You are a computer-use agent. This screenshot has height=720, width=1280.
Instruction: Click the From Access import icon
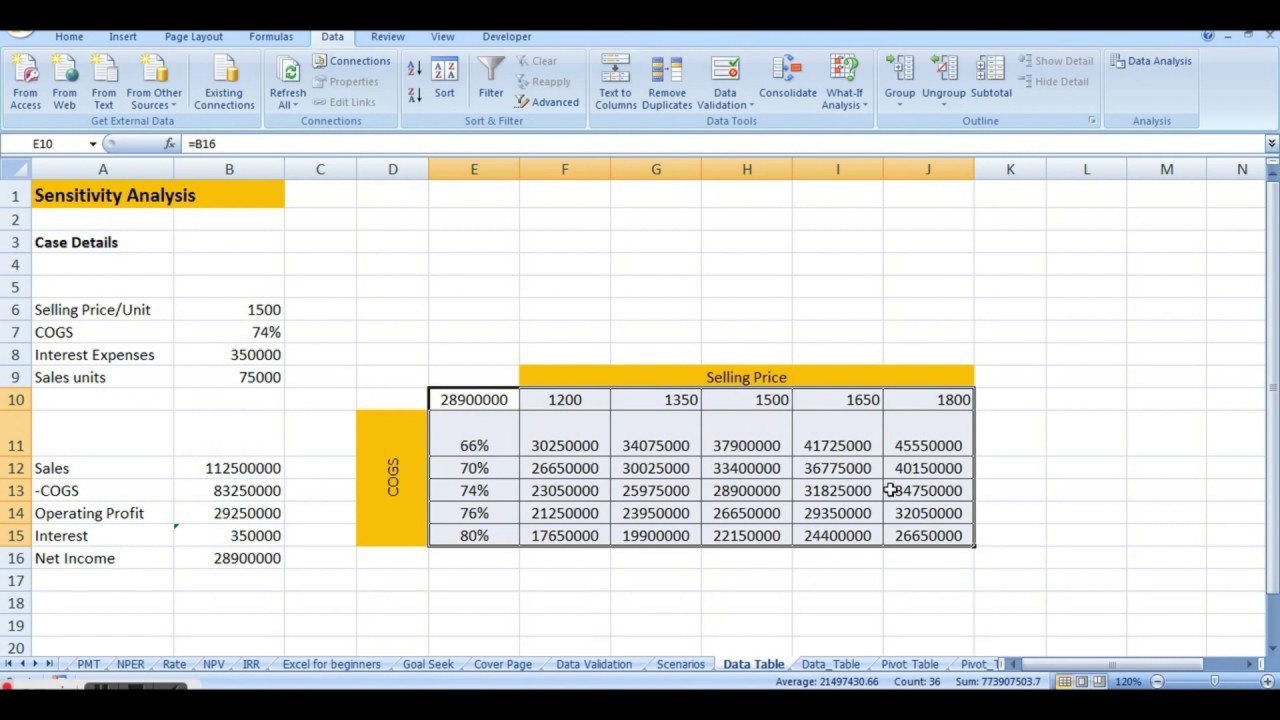point(25,82)
